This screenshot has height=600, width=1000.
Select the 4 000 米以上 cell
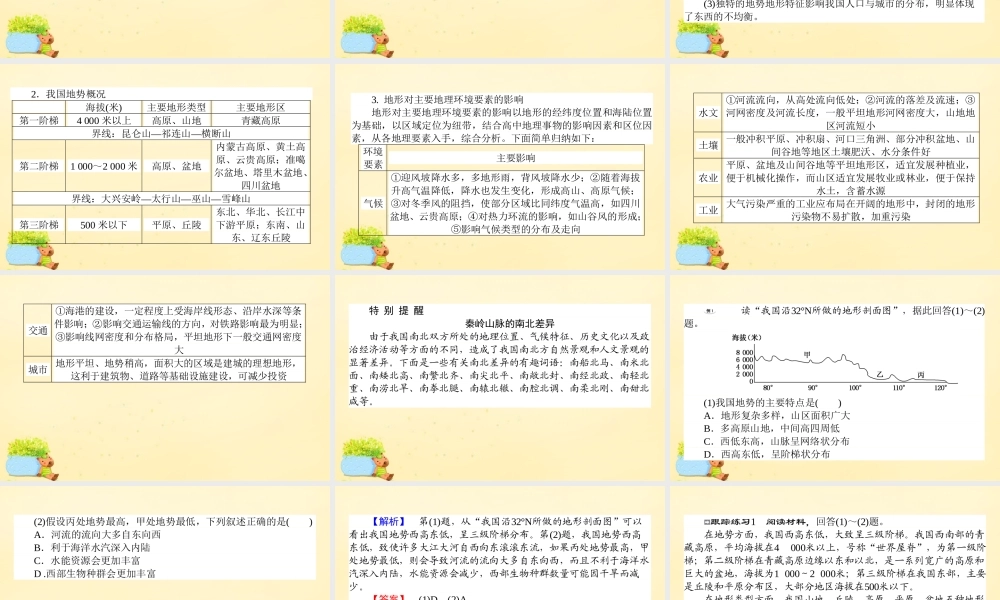click(x=103, y=121)
